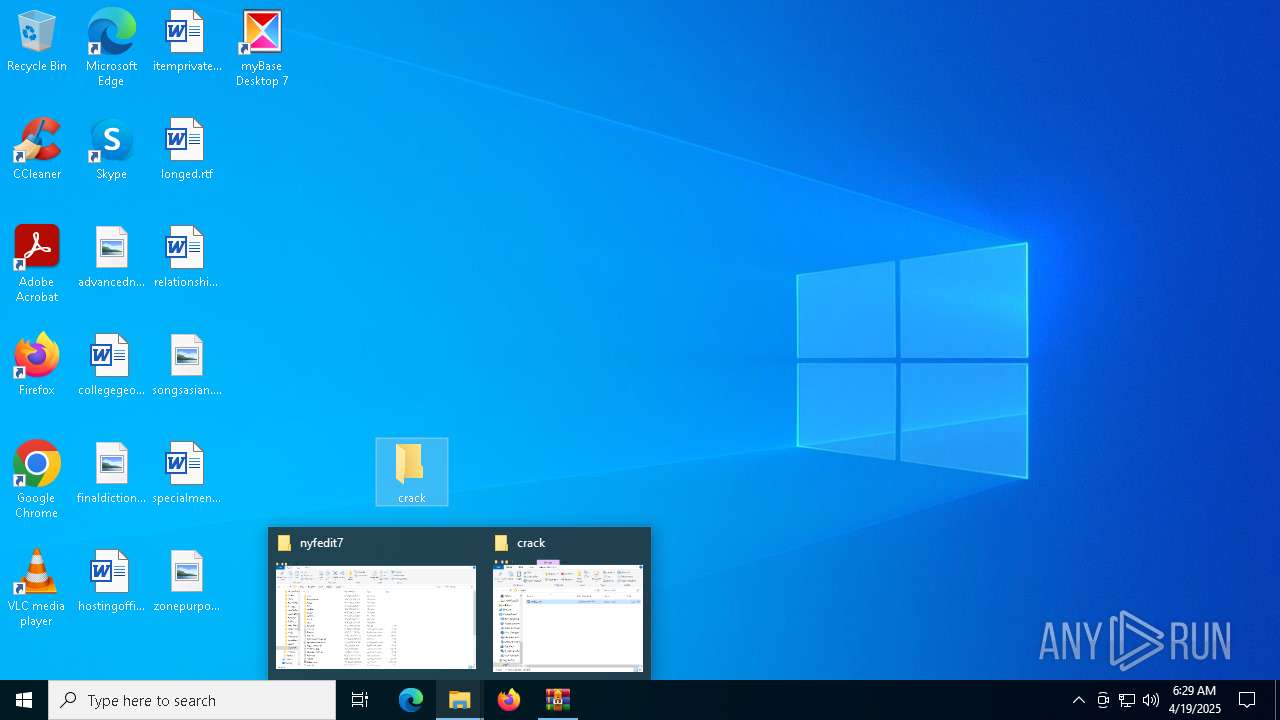Switch to crack Explorer window preview

pos(568,617)
